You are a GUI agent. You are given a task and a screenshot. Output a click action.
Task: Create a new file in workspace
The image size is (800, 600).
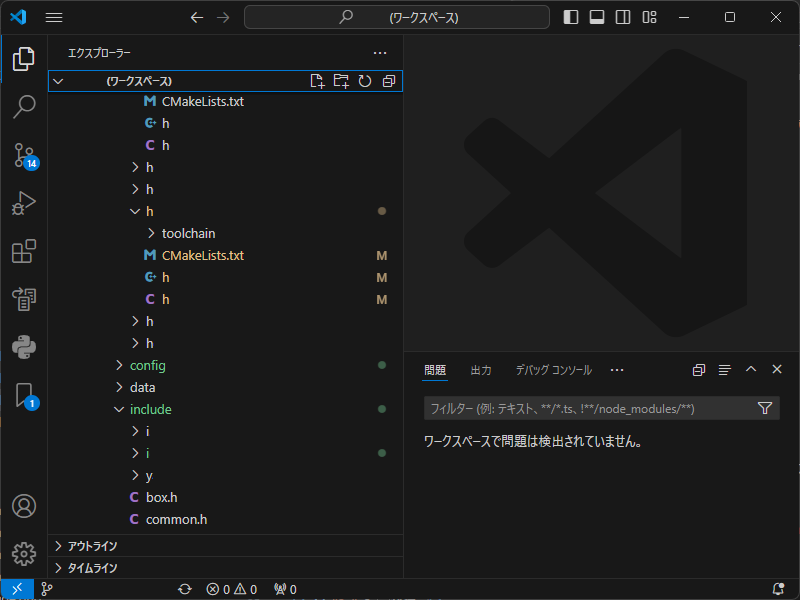coord(317,81)
